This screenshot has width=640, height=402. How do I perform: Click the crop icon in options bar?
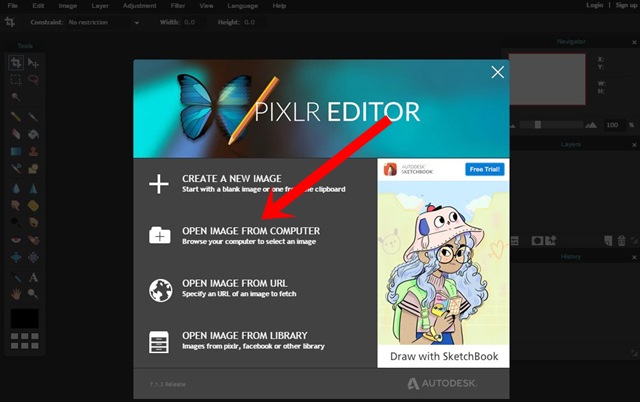(x=10, y=22)
